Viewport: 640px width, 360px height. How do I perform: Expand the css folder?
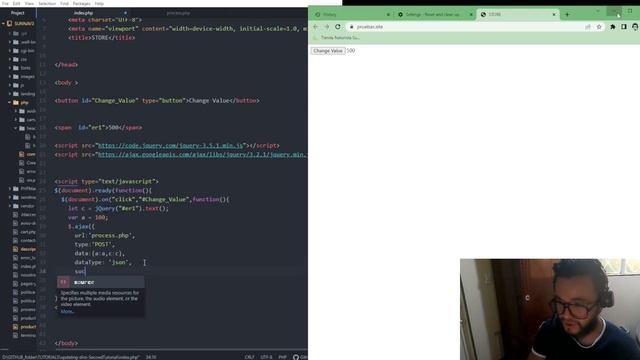pos(10,59)
